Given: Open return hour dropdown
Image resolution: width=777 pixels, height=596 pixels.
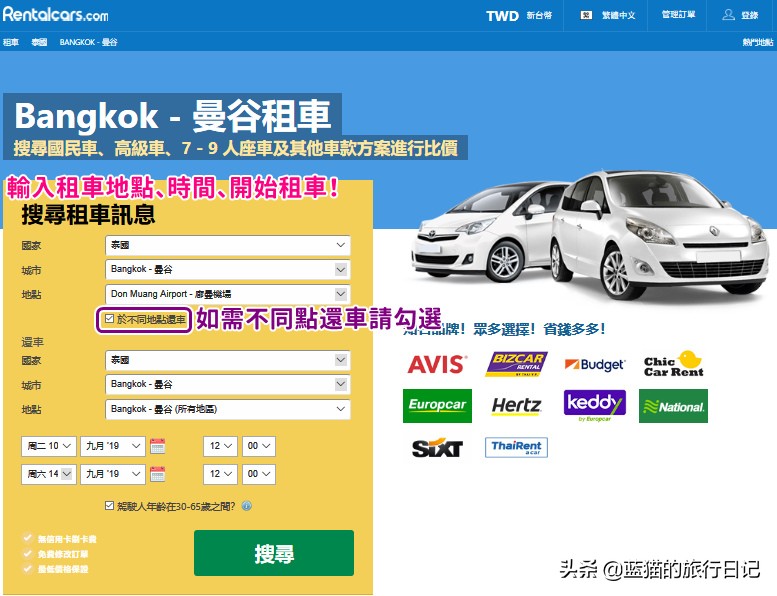Looking at the screenshot, I should coord(221,474).
